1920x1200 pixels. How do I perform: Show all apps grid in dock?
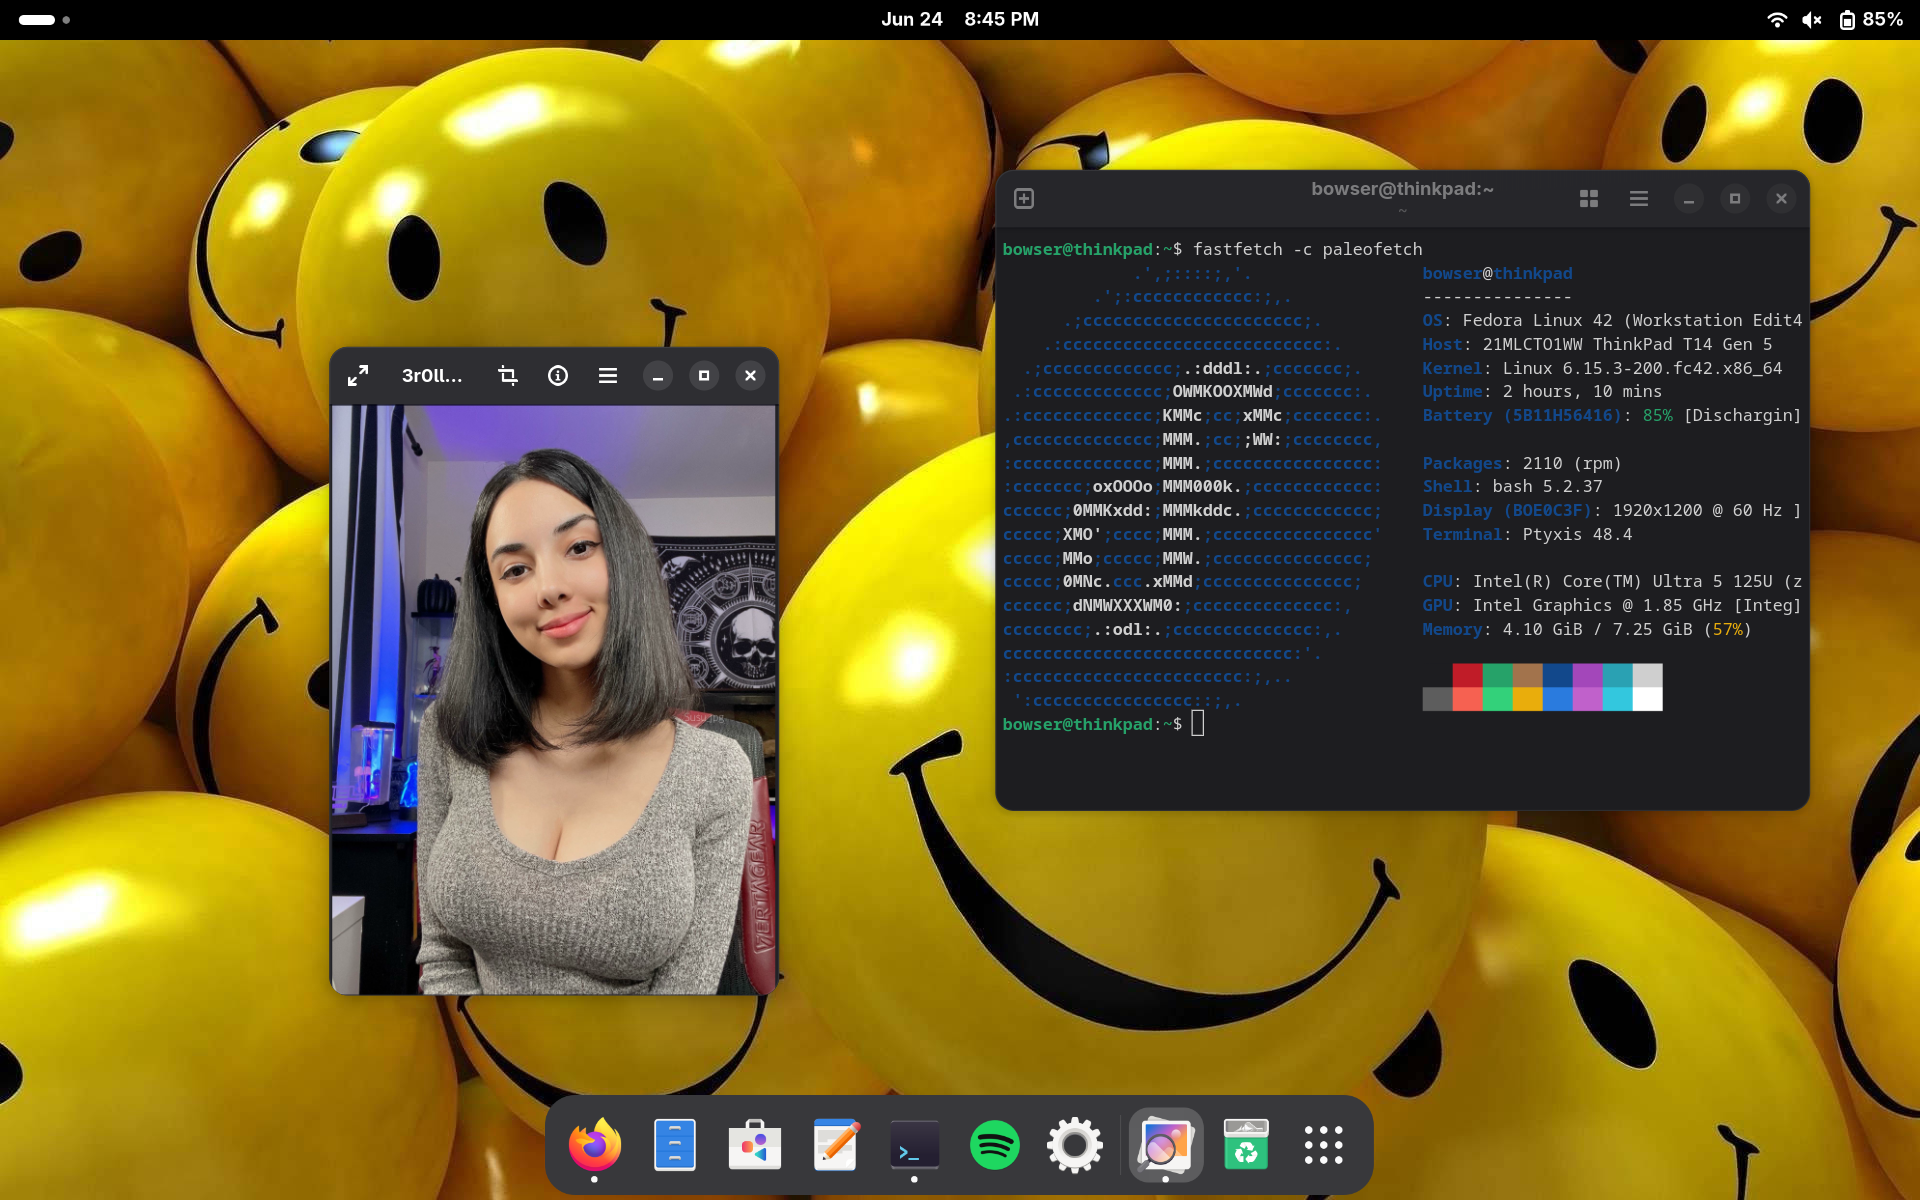[1324, 1145]
